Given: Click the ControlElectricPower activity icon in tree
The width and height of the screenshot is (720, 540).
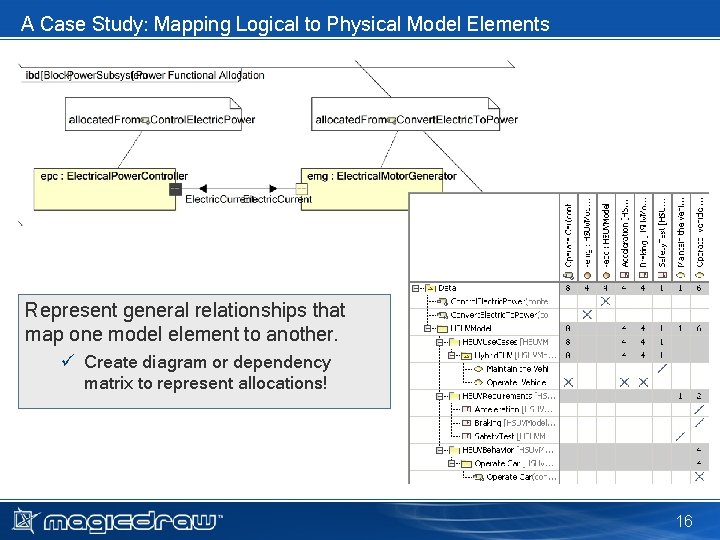Looking at the screenshot, I should [443, 302].
